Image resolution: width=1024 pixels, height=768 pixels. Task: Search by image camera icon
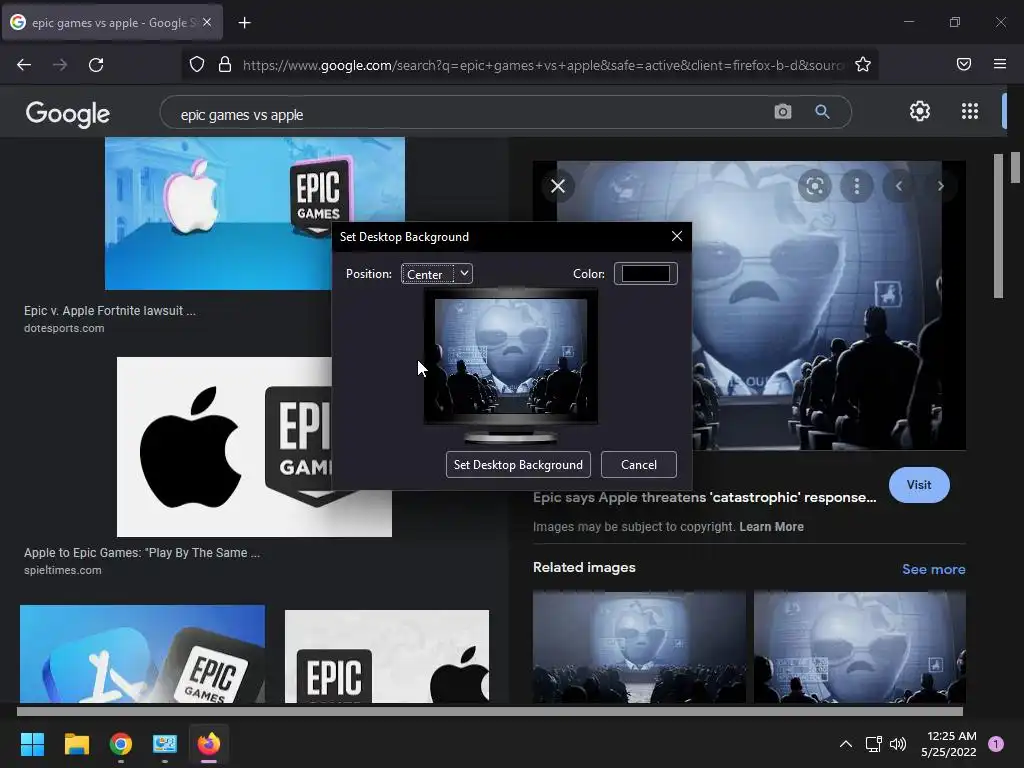(x=782, y=112)
